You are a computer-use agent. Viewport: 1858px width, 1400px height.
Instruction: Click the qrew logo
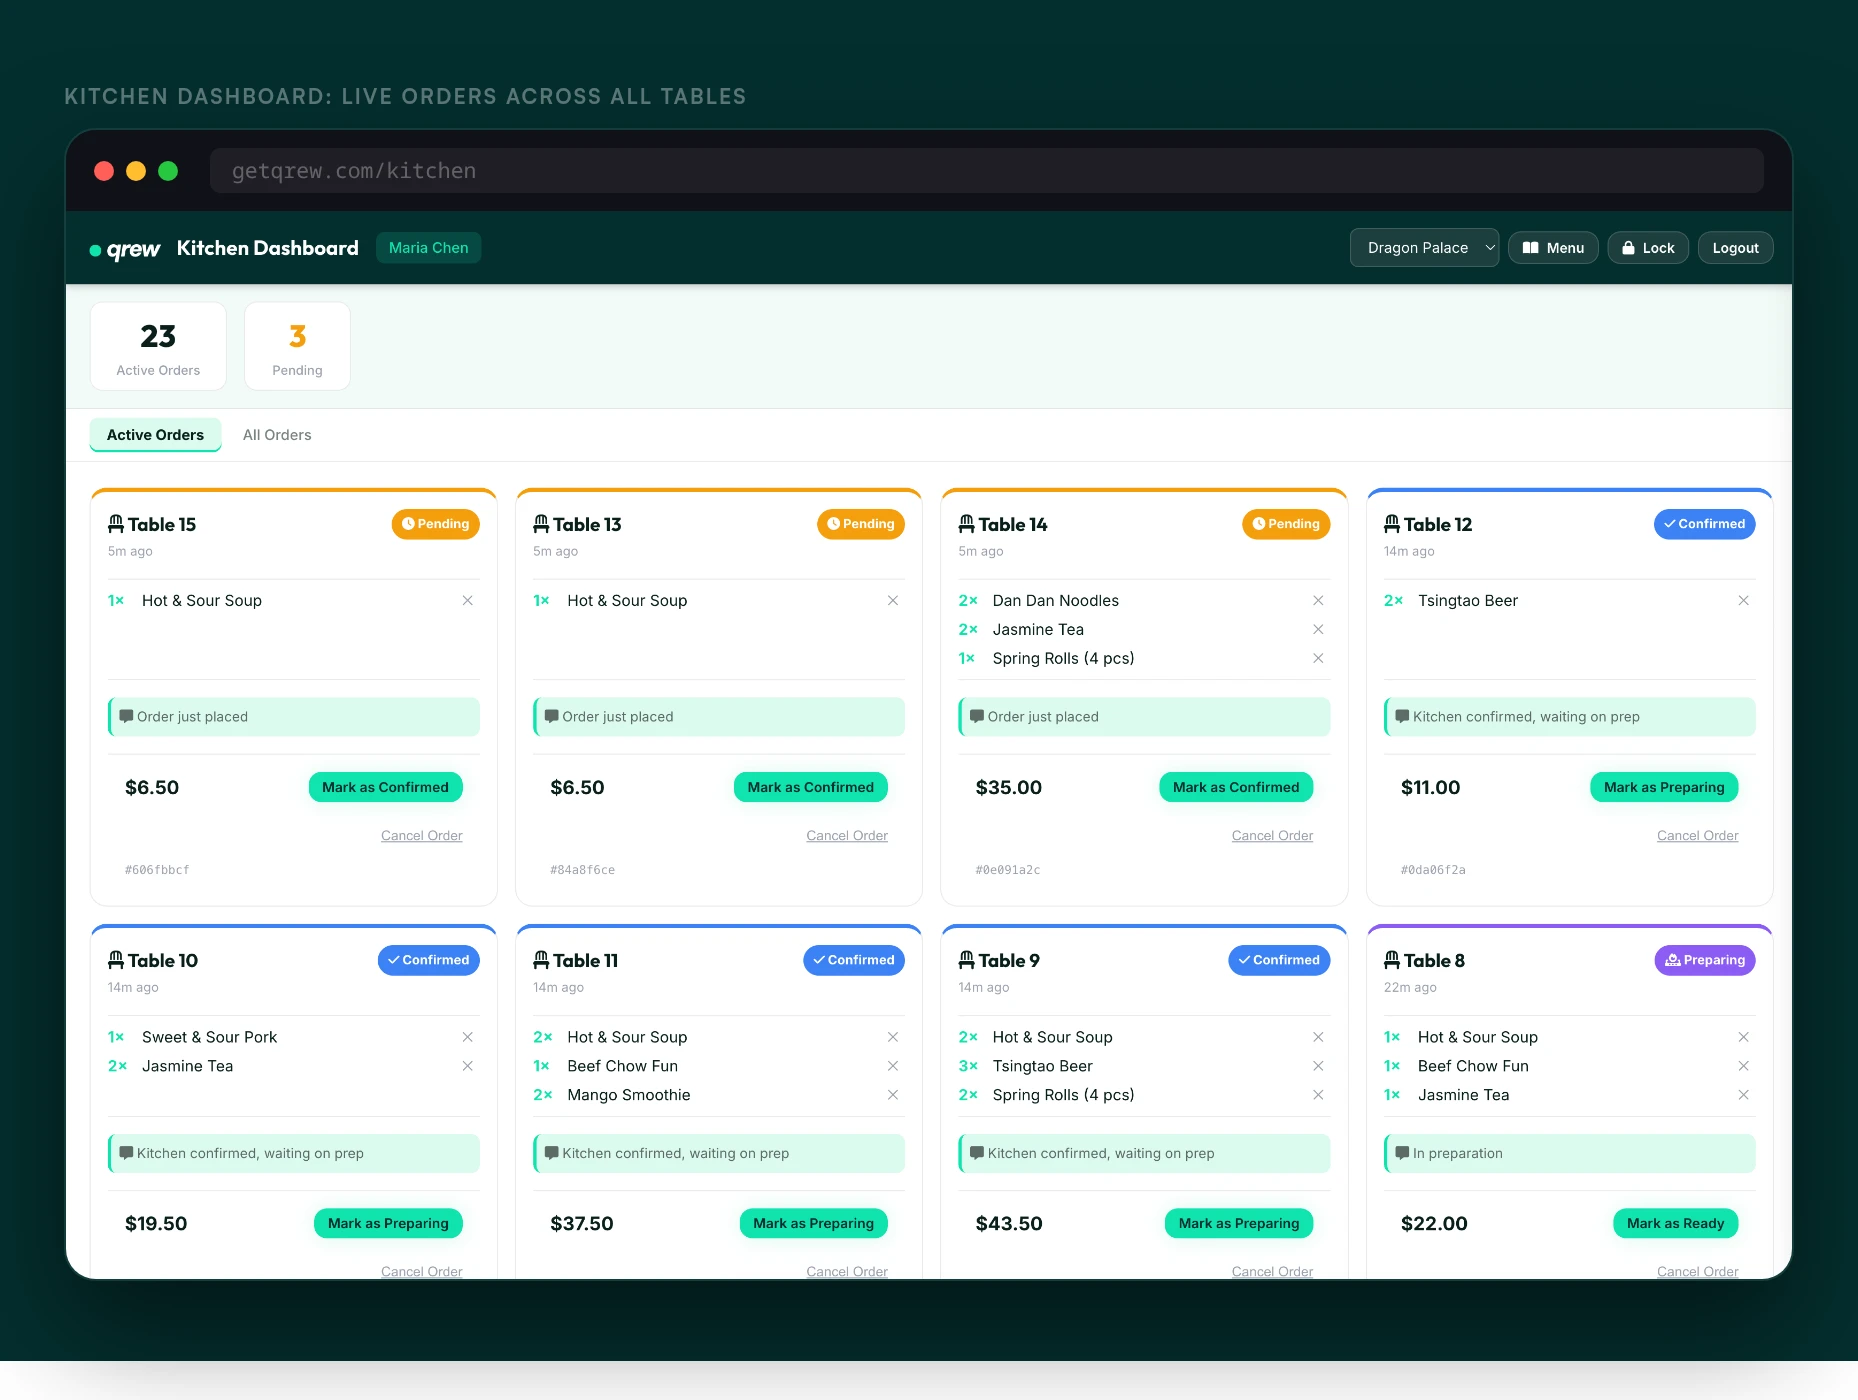coord(125,249)
